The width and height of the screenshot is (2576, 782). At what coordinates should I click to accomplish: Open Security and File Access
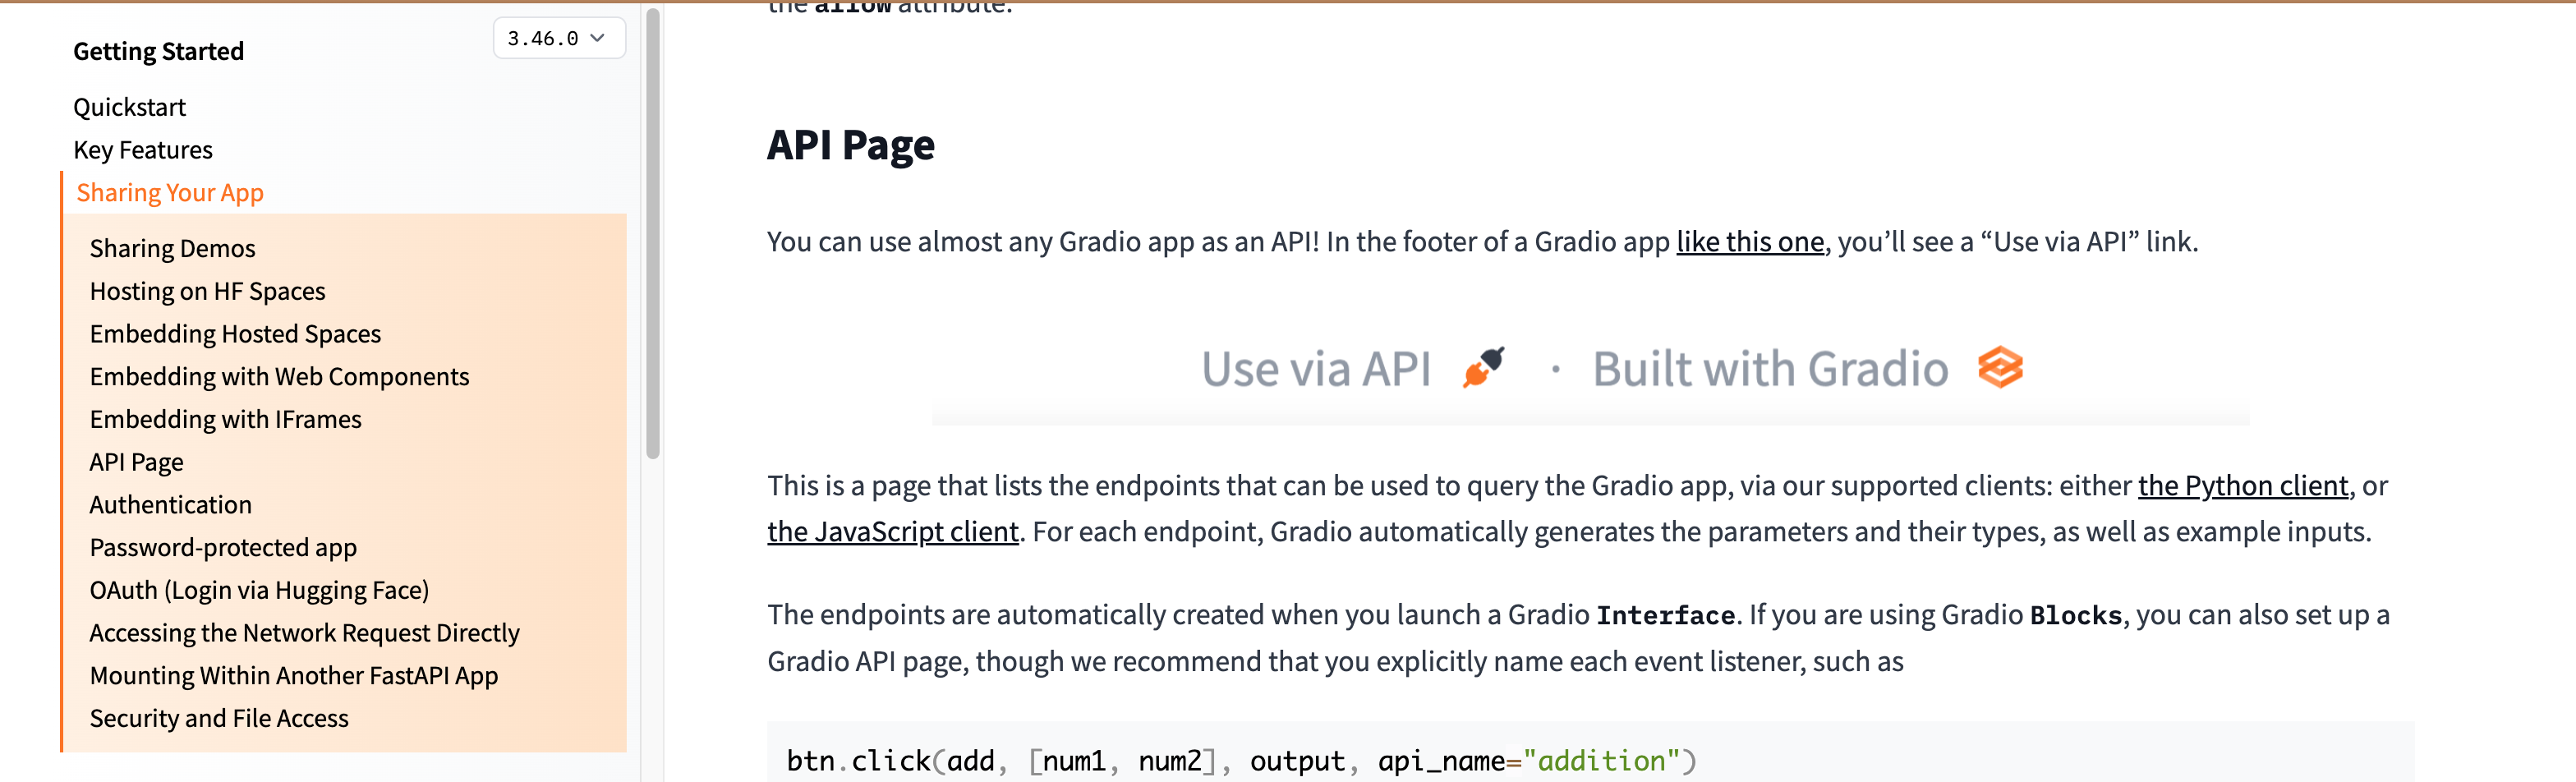[x=219, y=718]
